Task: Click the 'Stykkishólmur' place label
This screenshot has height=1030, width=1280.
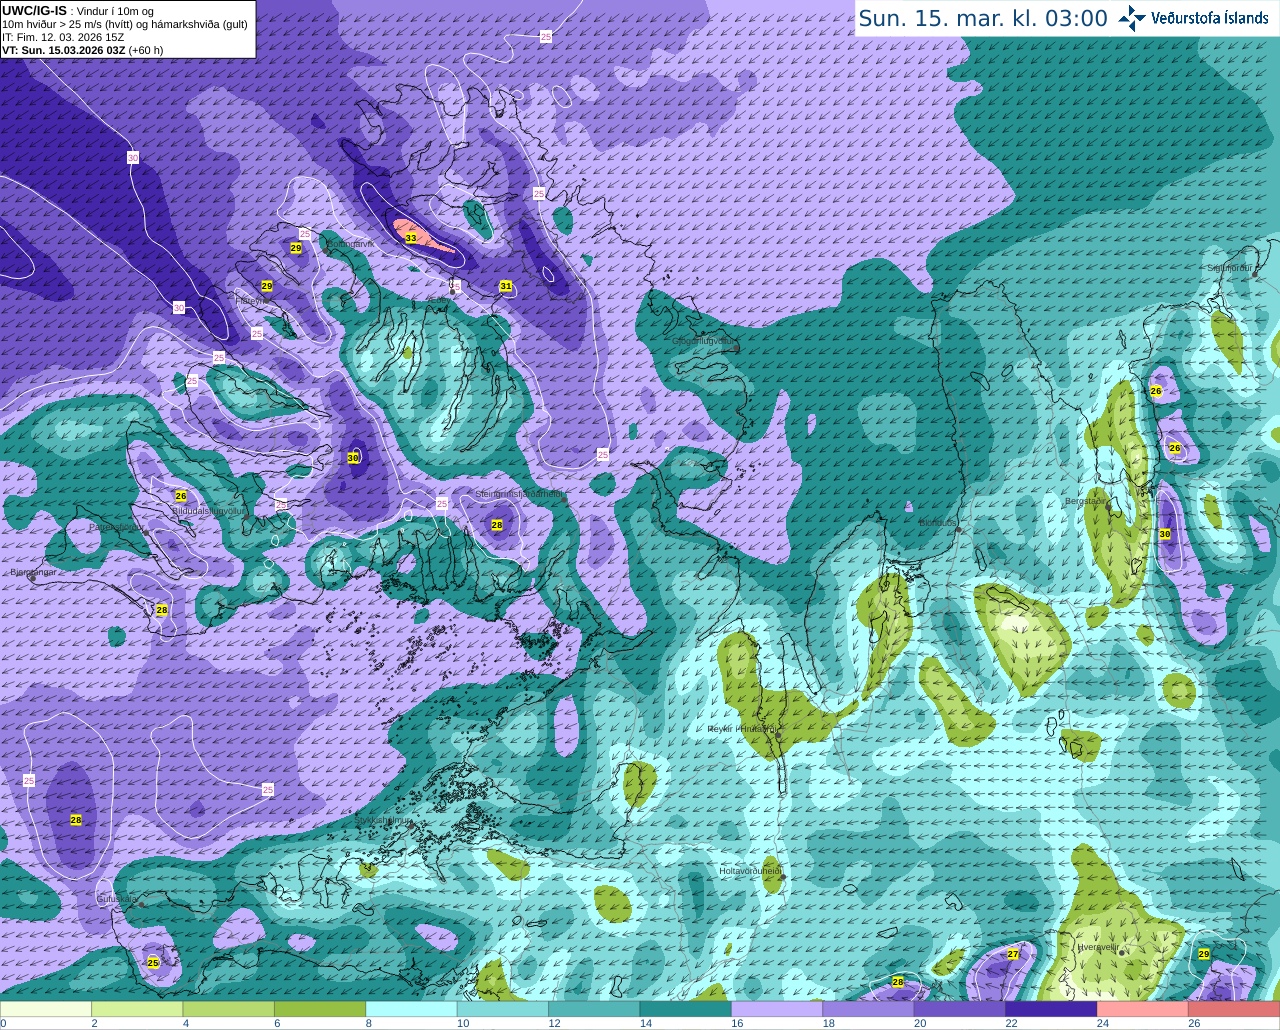Action: pos(384,820)
